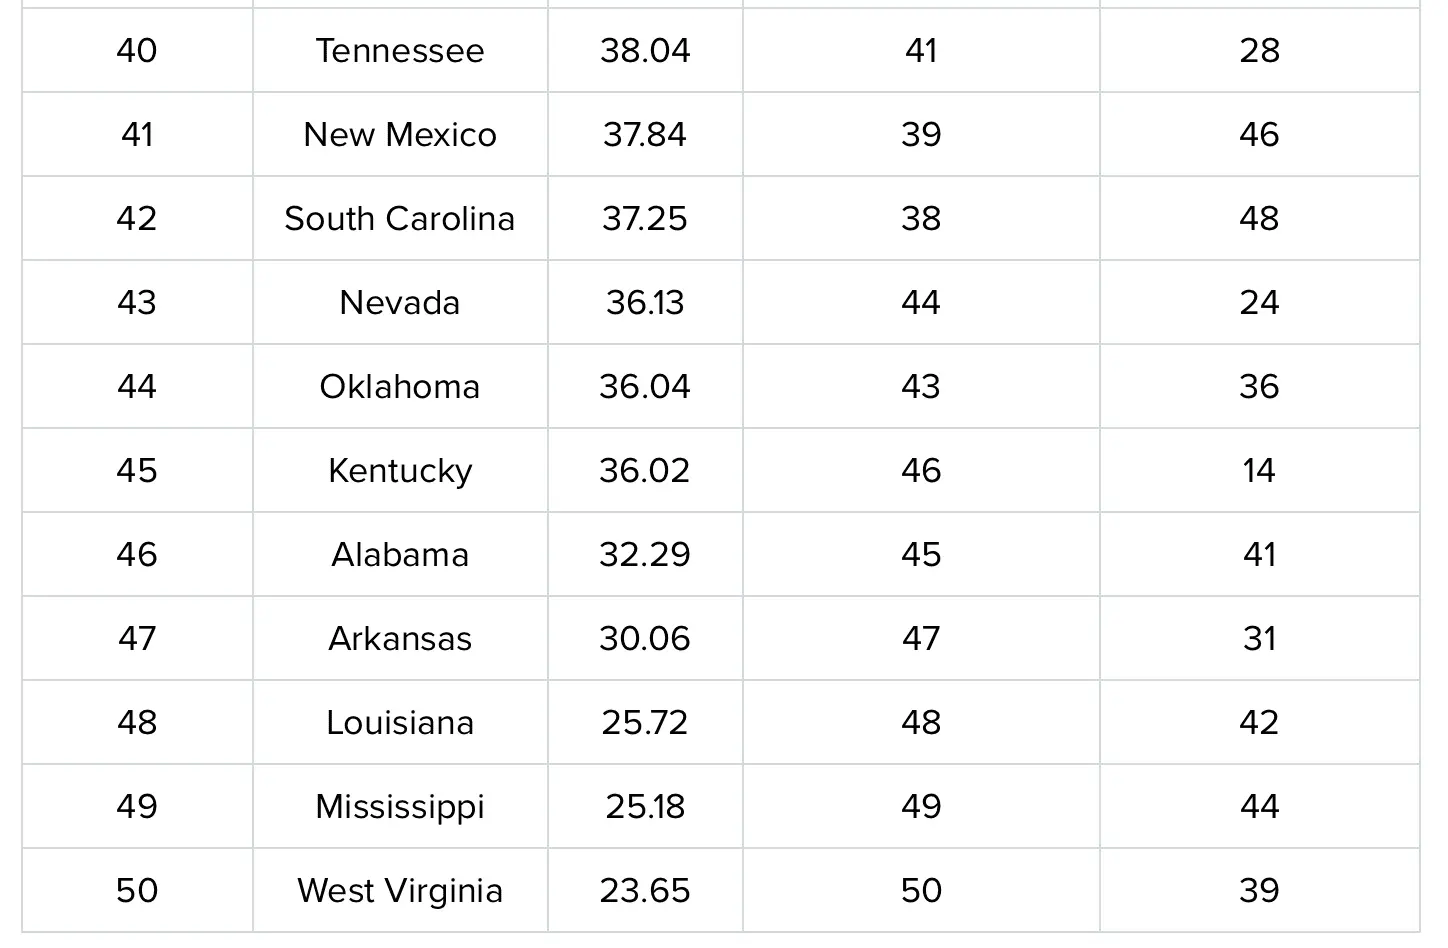
Task: Select the 36.13 score for Nevada
Action: point(645,303)
